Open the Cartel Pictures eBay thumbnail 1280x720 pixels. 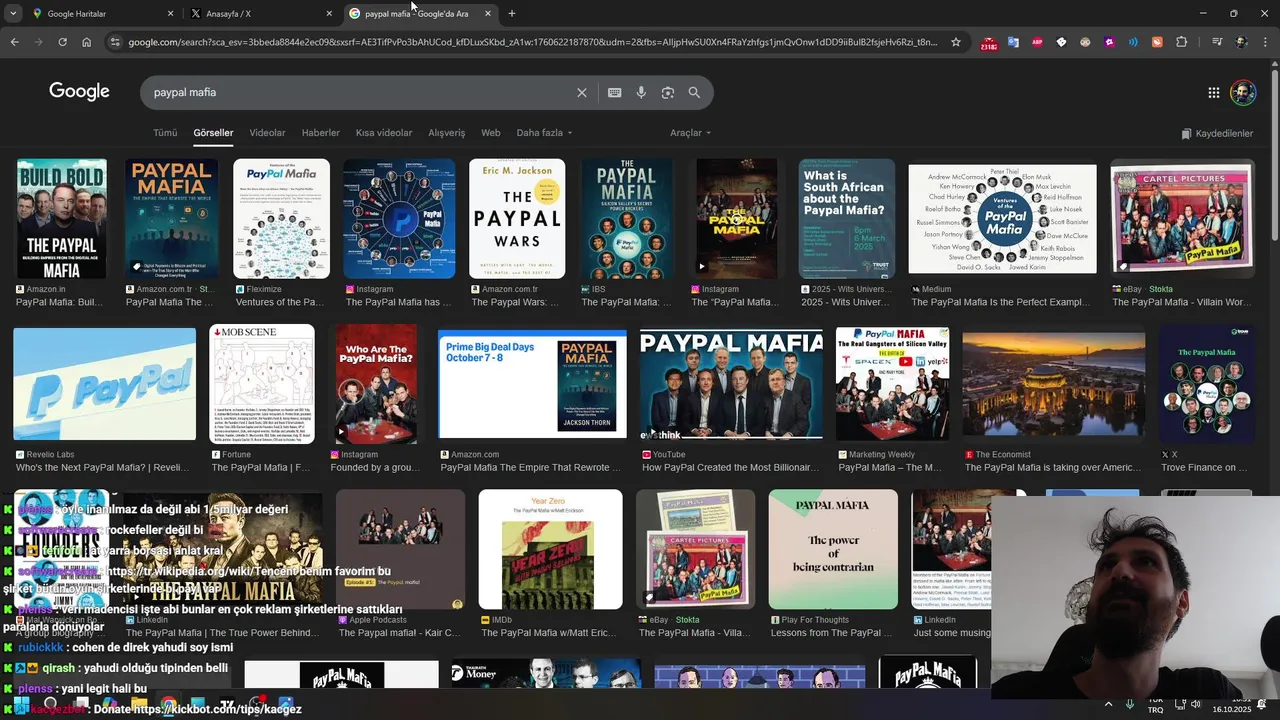click(x=1182, y=218)
